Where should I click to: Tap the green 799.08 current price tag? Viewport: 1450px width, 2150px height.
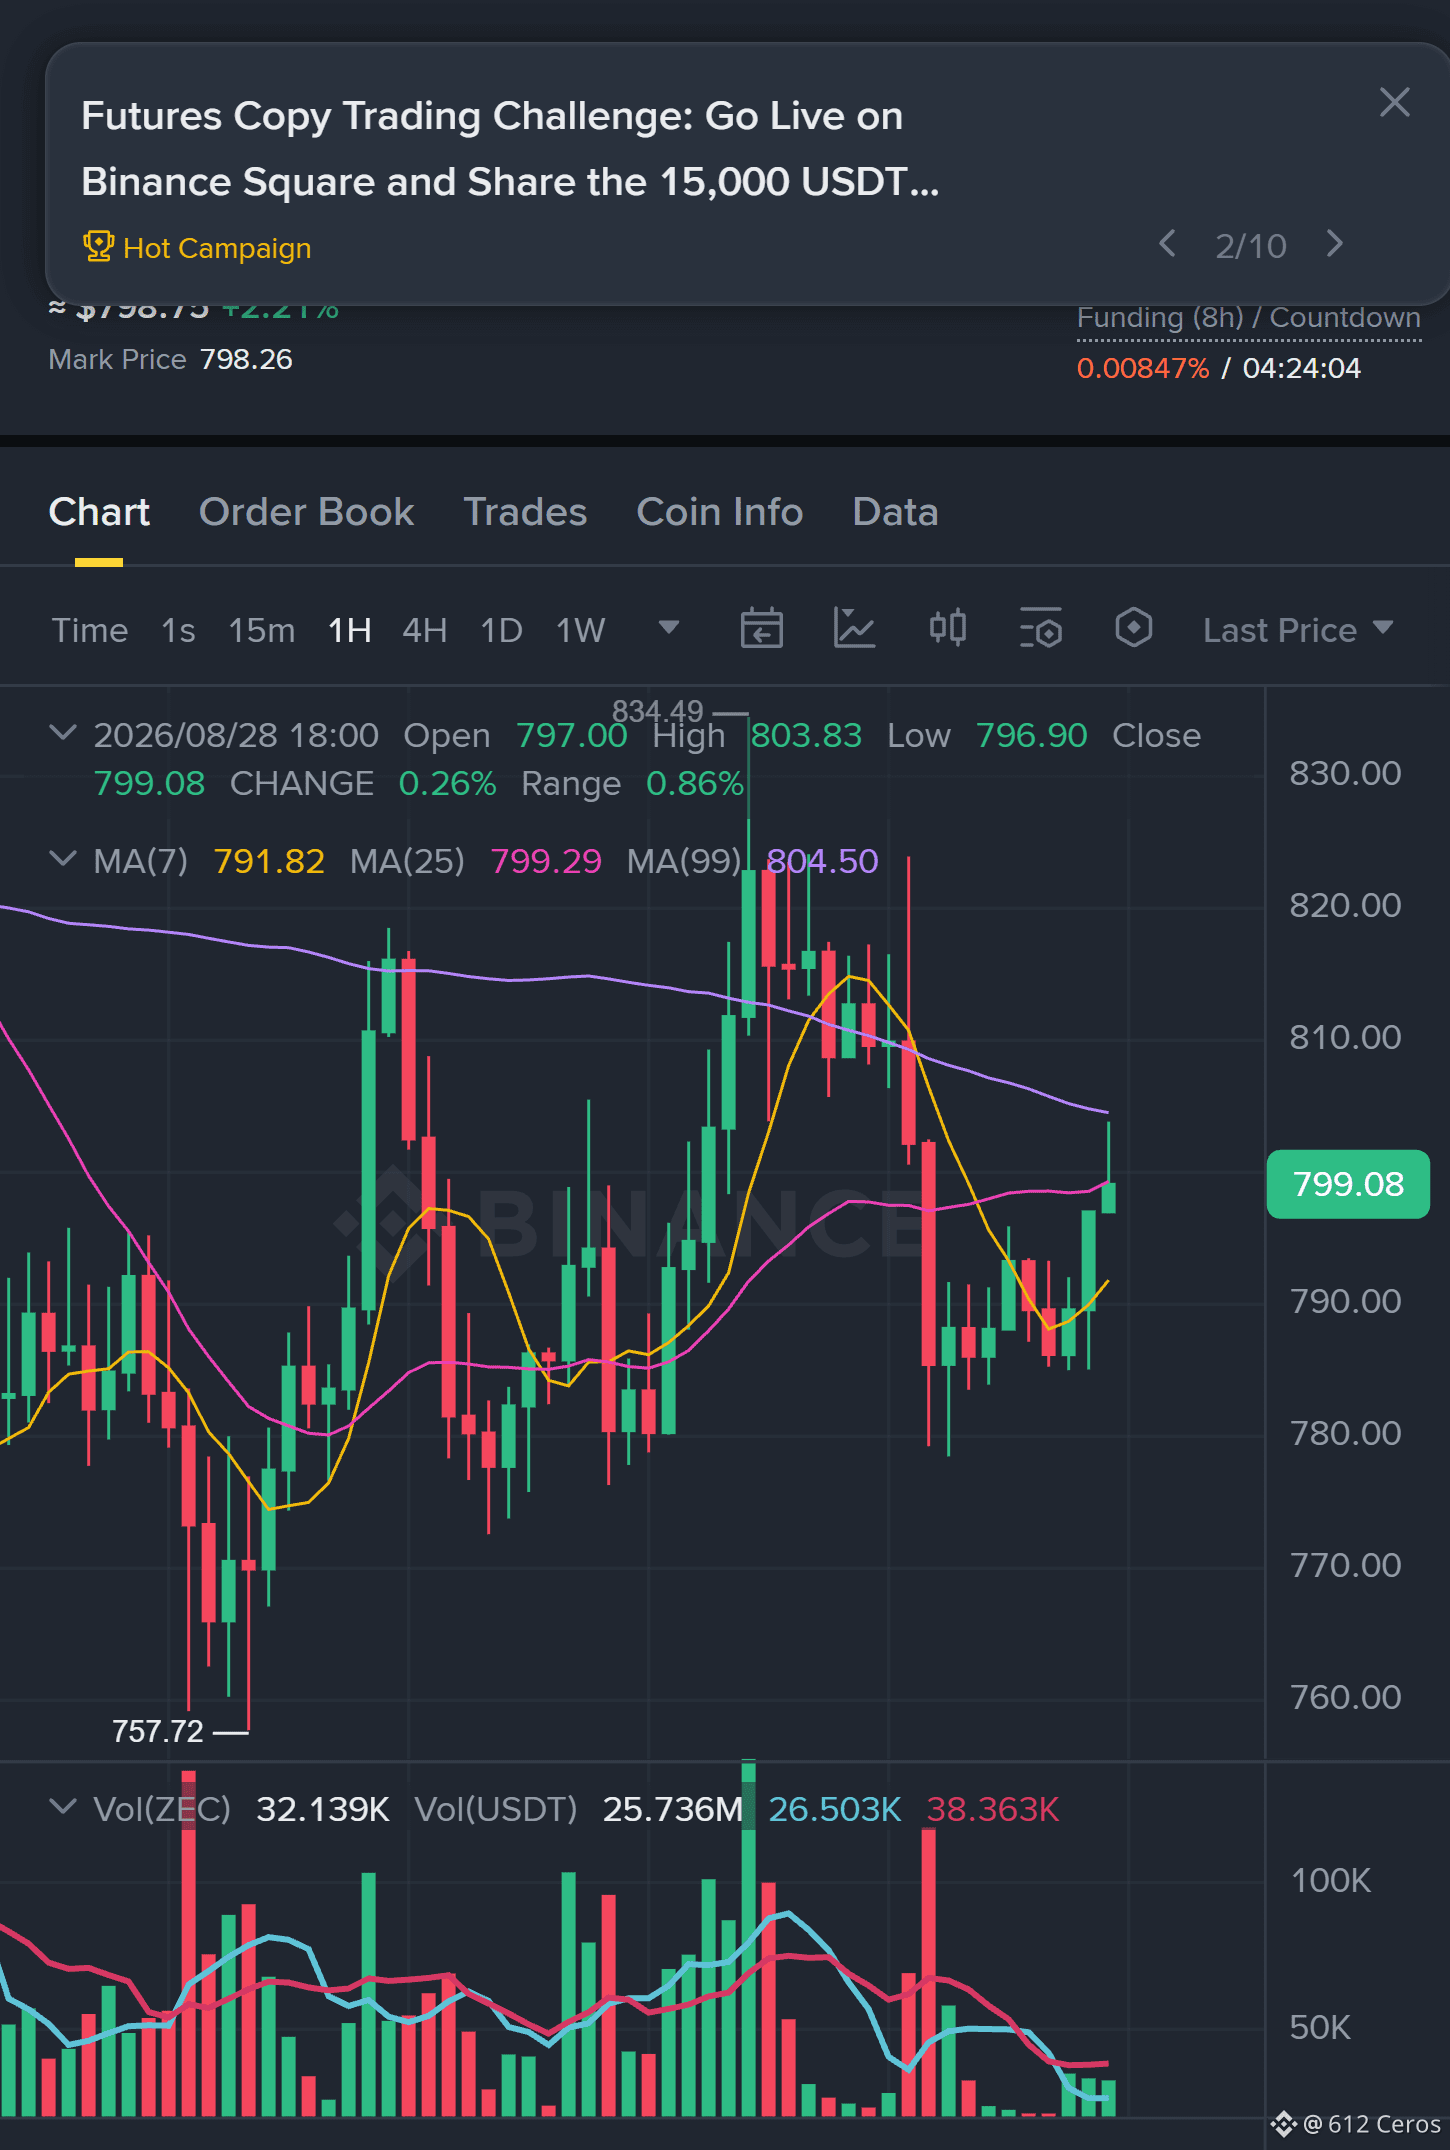click(x=1348, y=1184)
